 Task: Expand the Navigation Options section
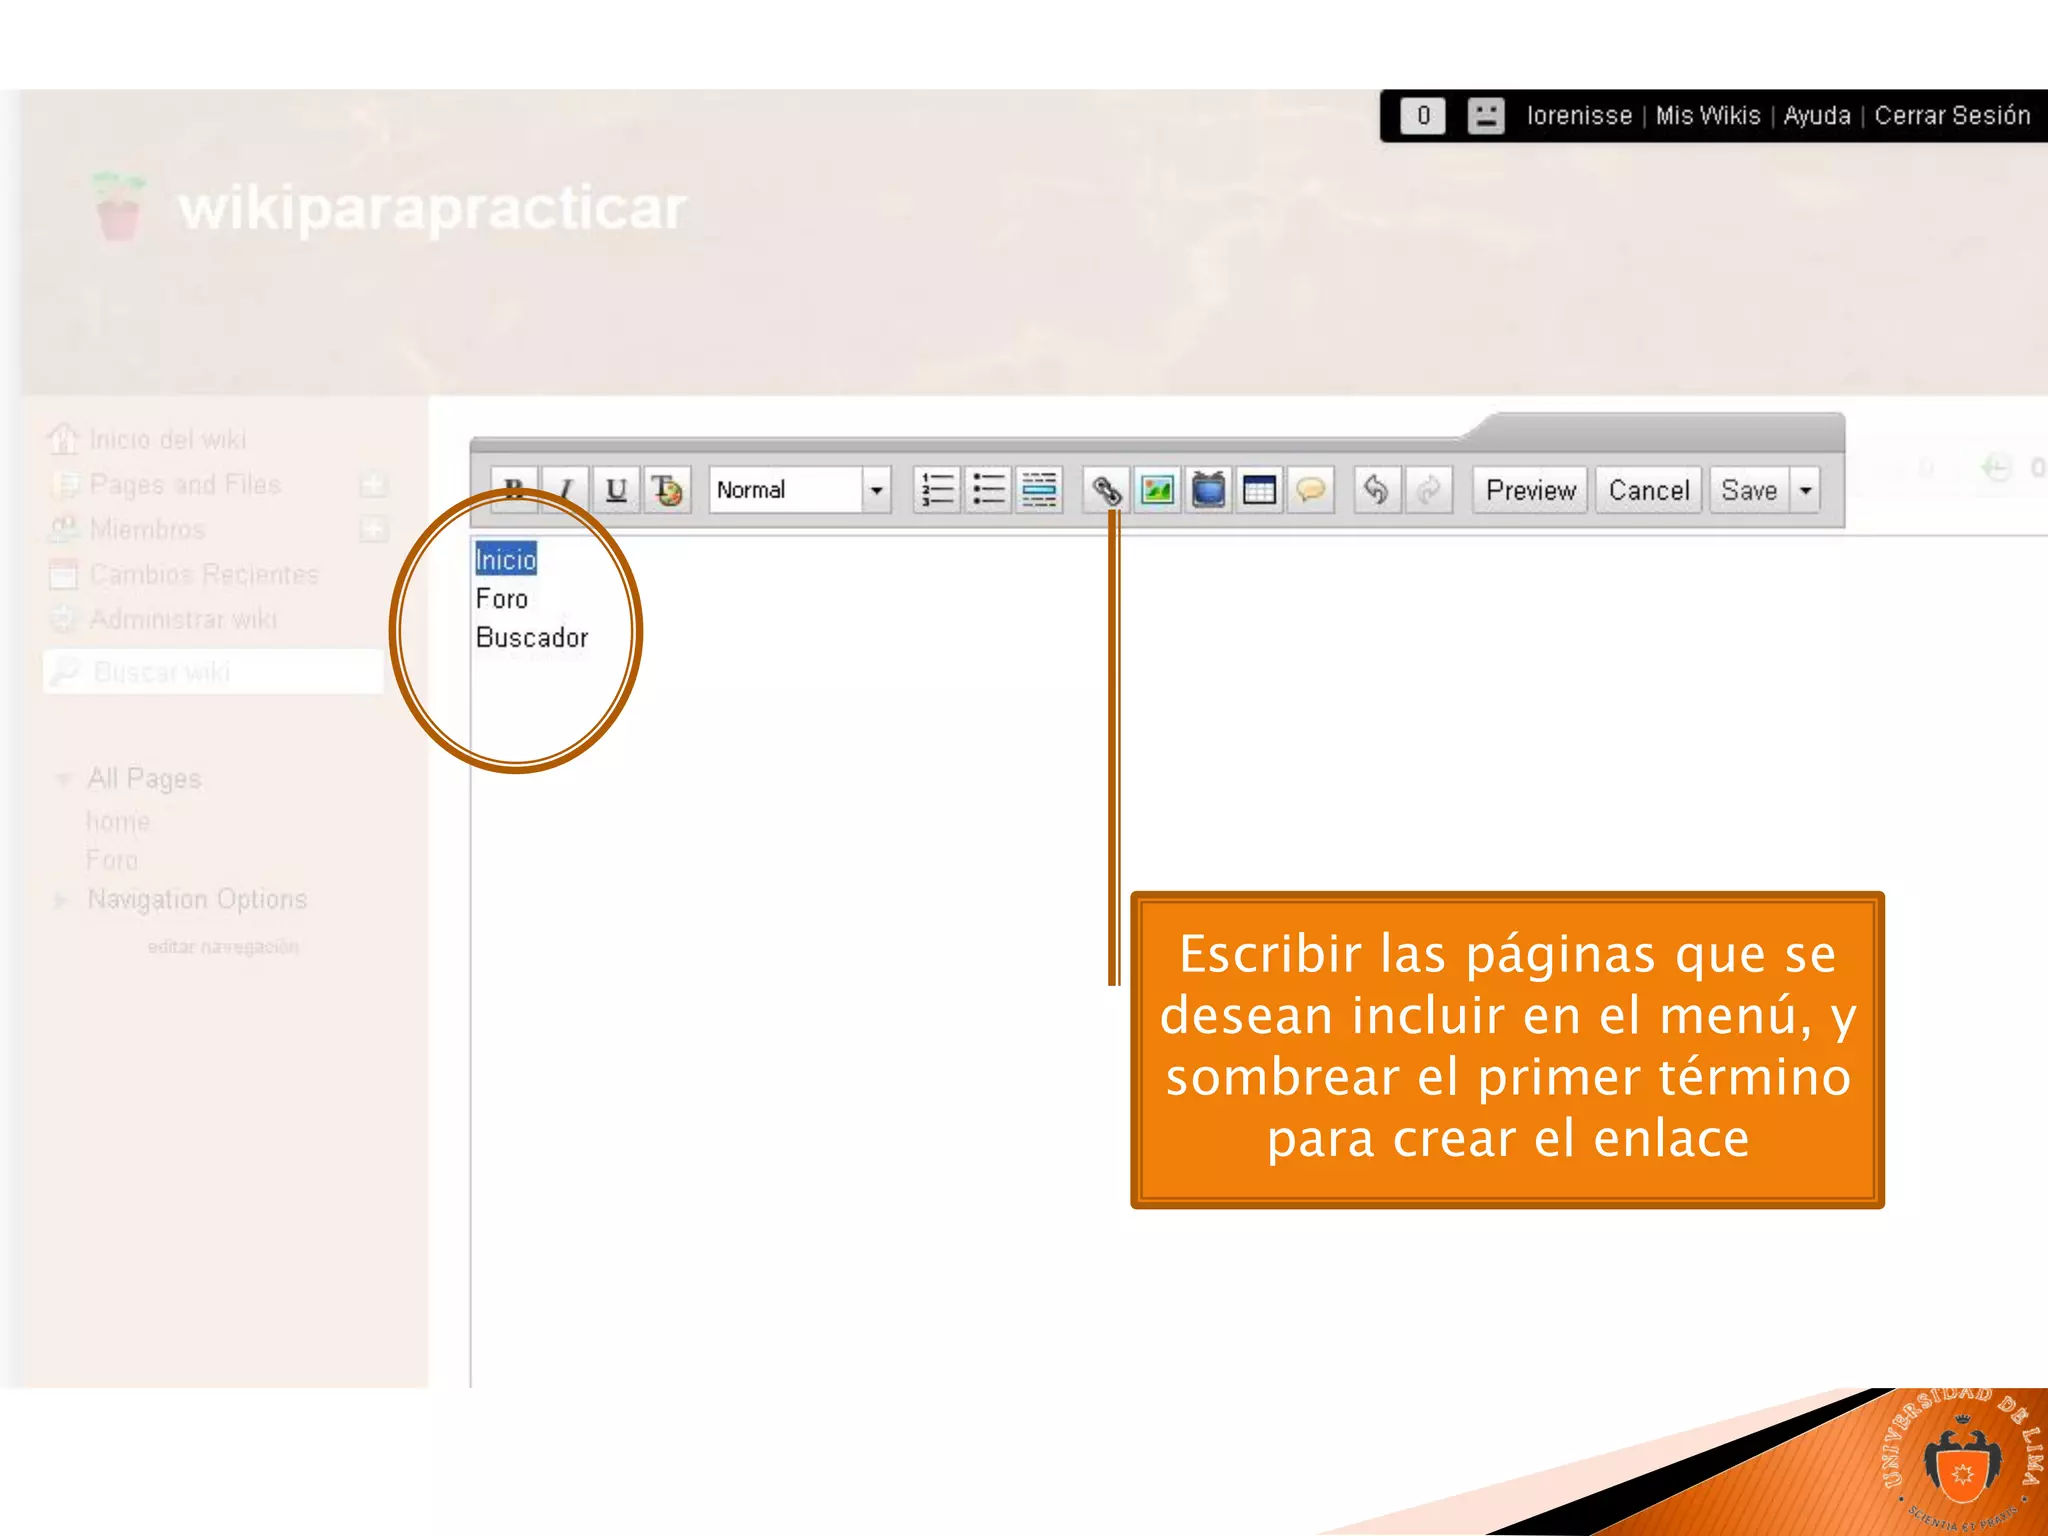(60, 900)
